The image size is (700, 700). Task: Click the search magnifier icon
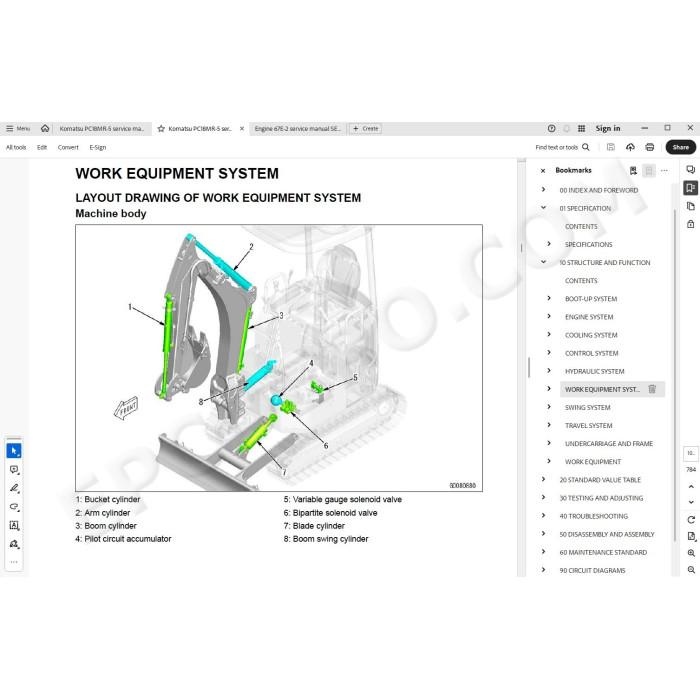586,147
